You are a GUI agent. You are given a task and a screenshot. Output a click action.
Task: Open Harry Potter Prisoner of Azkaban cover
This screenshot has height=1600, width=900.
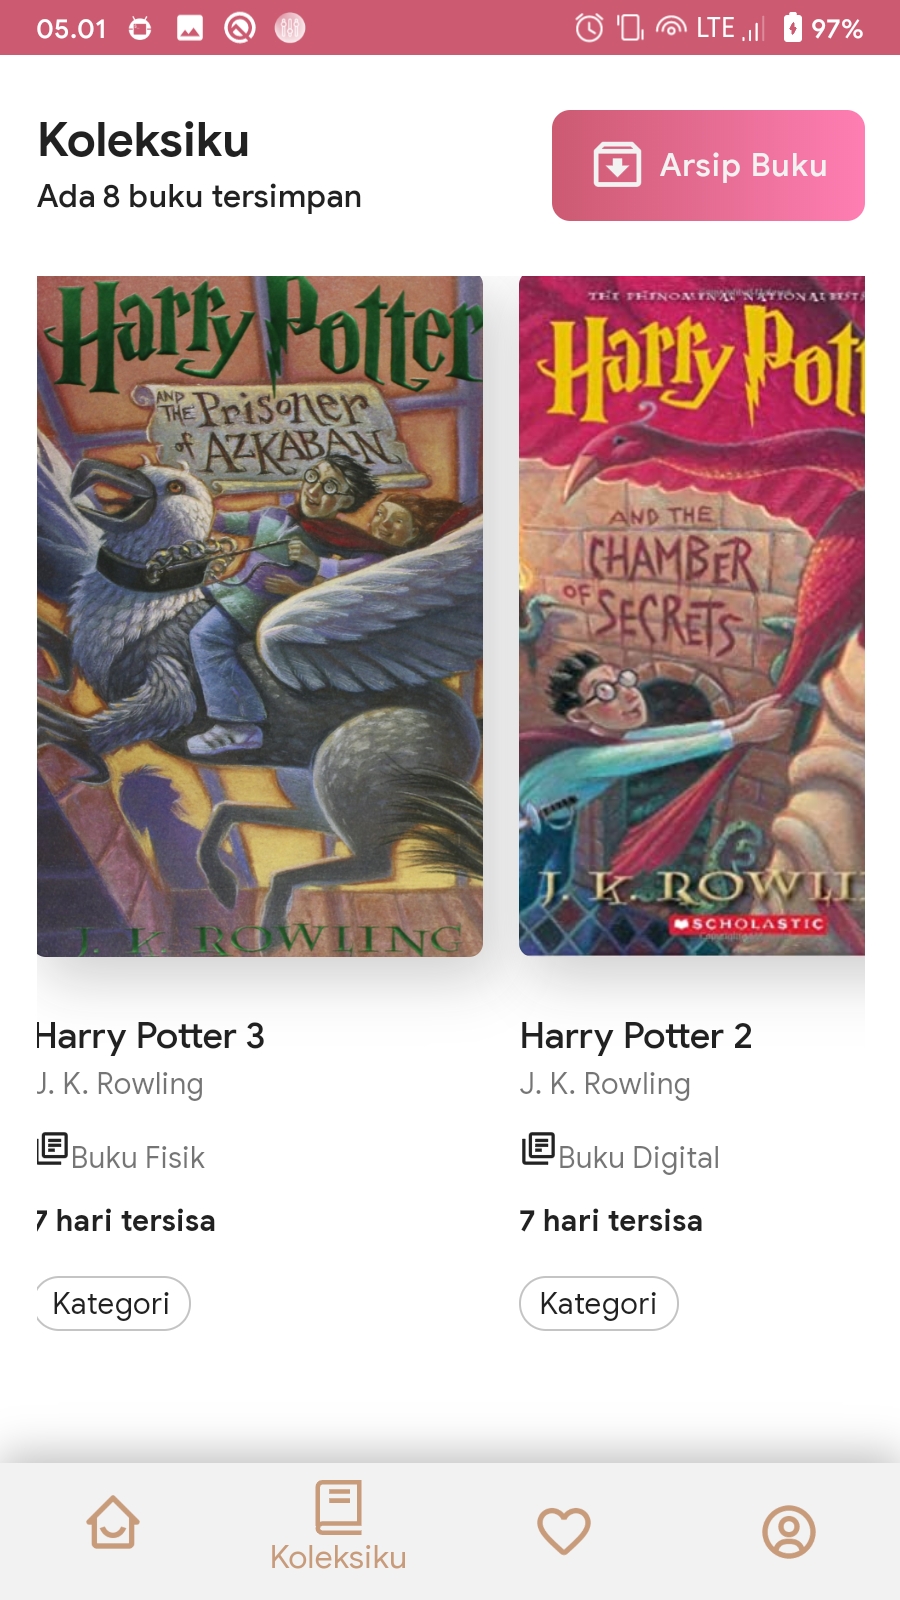pos(260,616)
